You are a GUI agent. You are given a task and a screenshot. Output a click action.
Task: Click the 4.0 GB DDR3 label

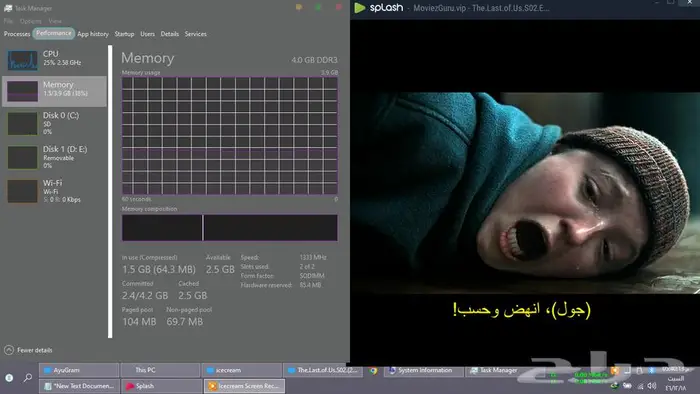314,60
